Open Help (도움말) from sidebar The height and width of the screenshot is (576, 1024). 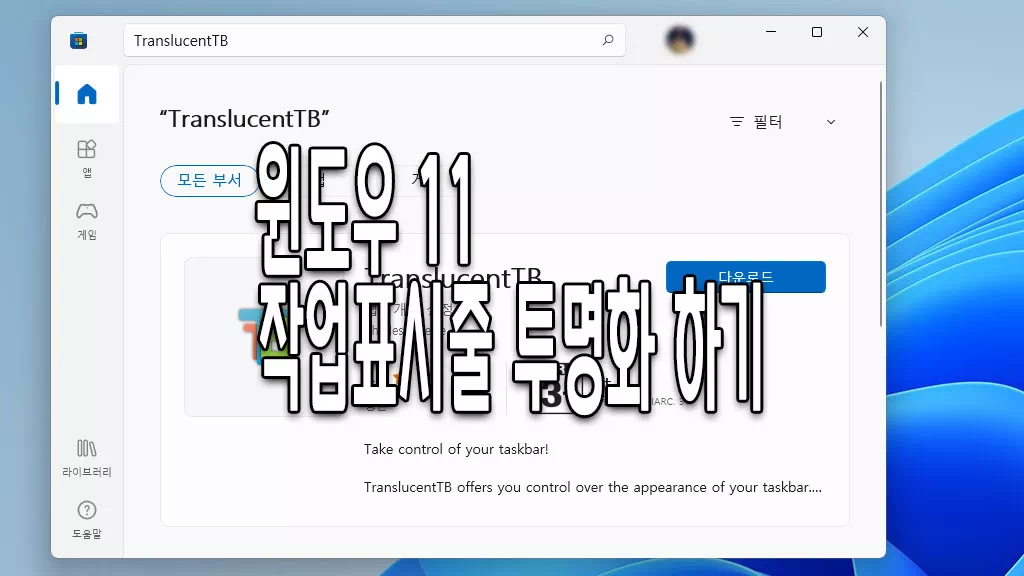pyautogui.click(x=87, y=518)
